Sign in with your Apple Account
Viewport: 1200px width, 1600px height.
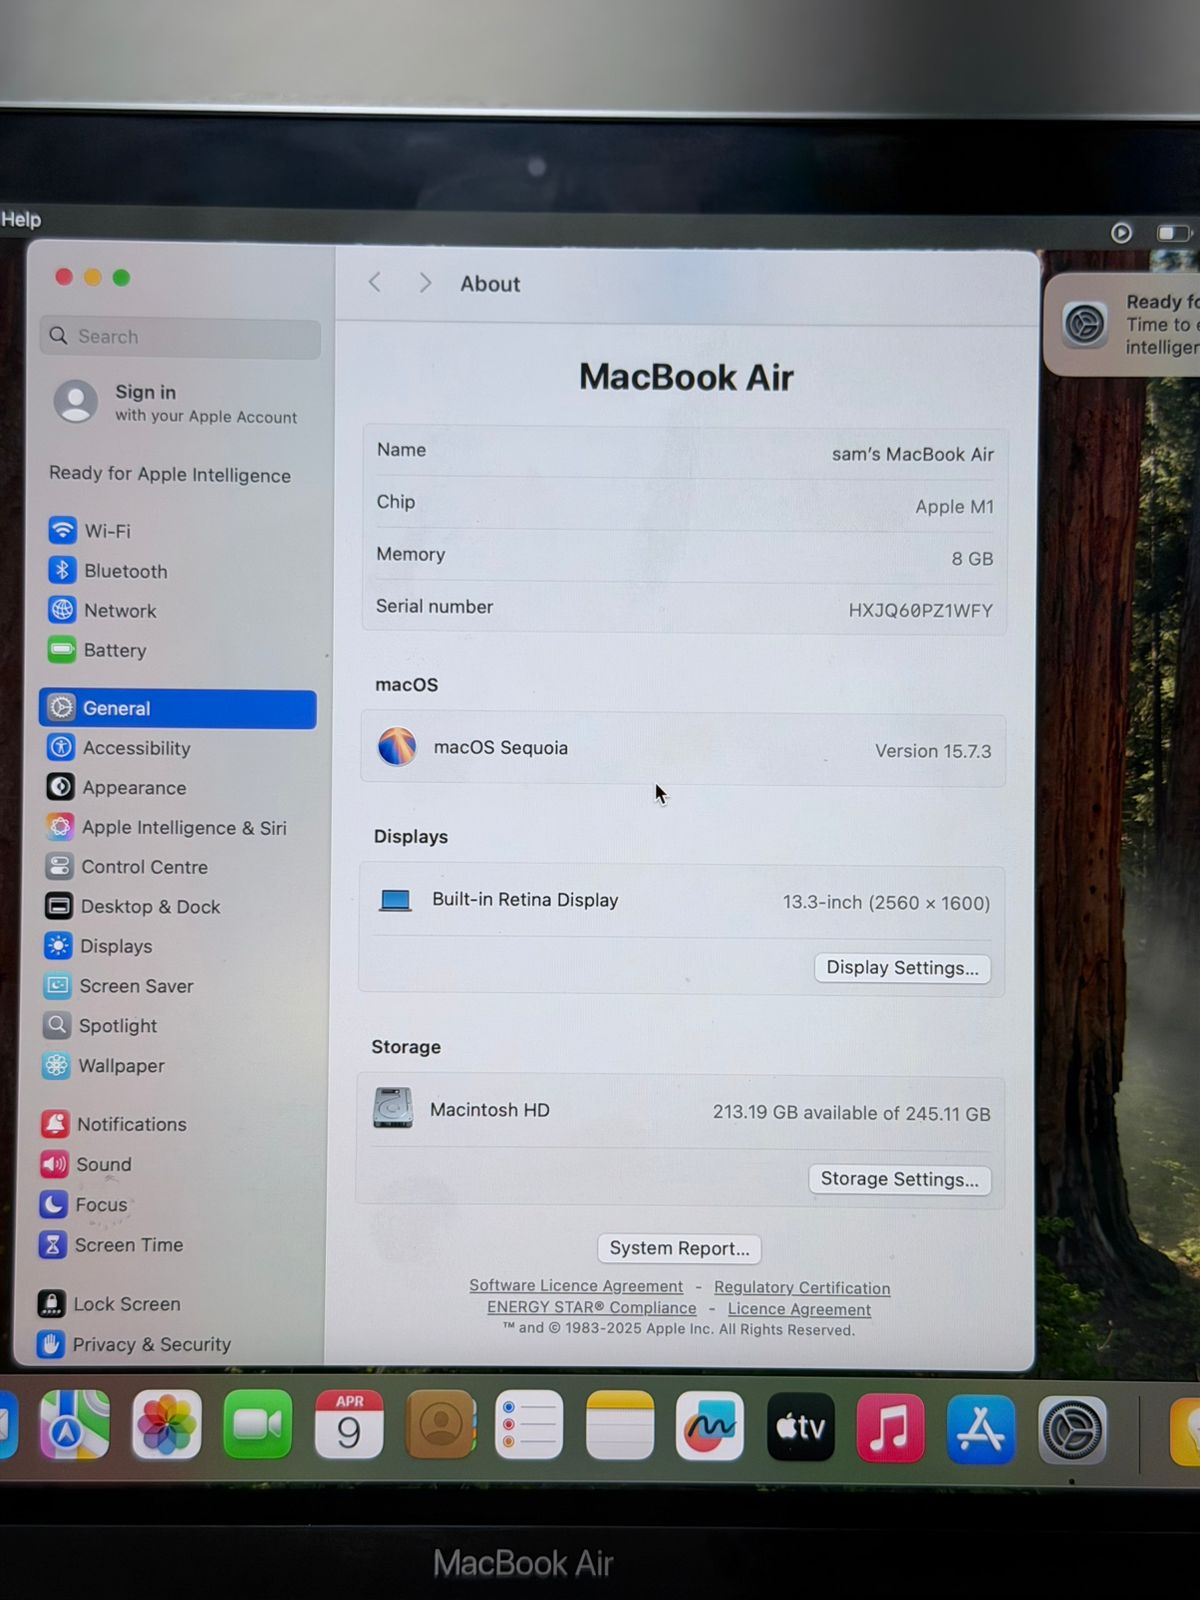(178, 403)
